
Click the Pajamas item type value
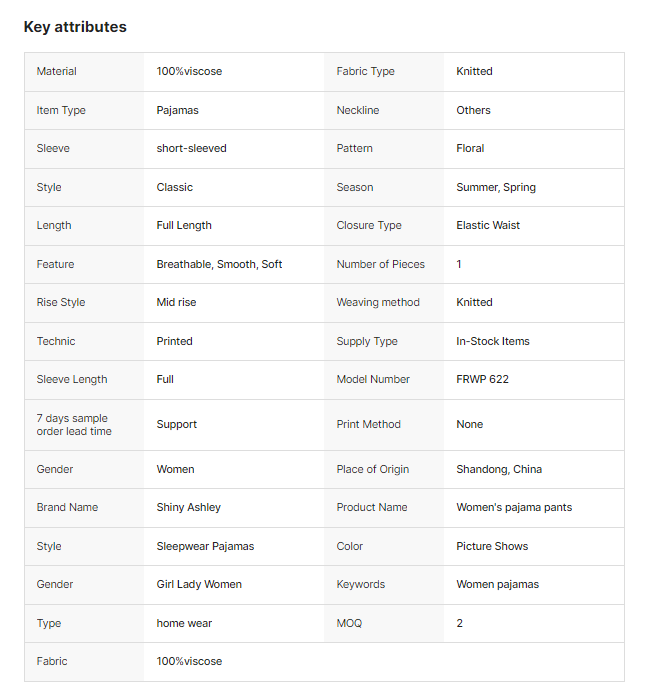(x=178, y=110)
